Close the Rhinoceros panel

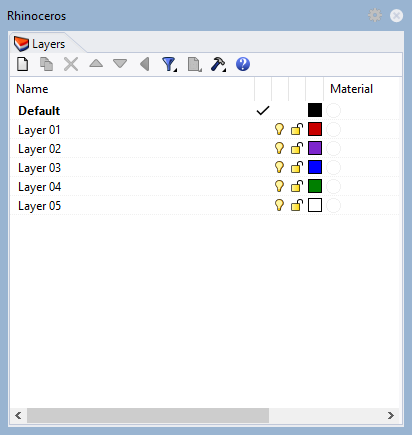(396, 16)
